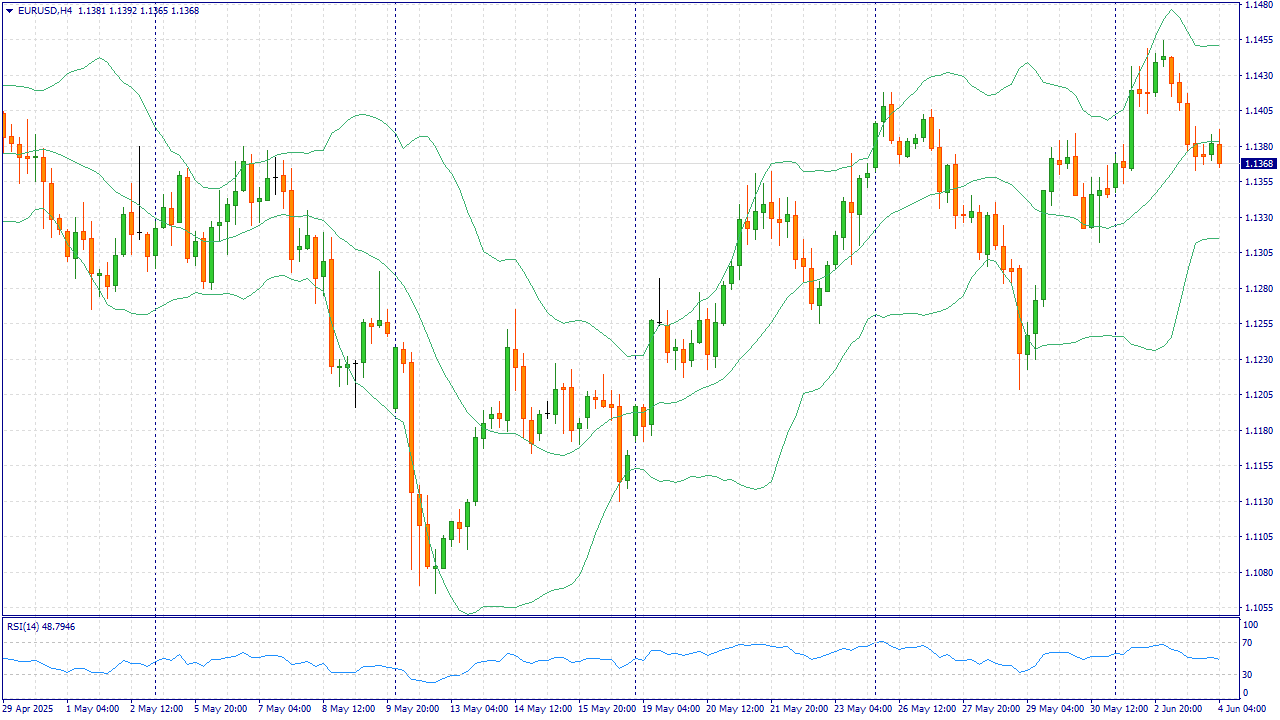Screen dimensions: 1280x720
Task: Click price level 1.1405 on the scale
Action: click(x=1259, y=111)
